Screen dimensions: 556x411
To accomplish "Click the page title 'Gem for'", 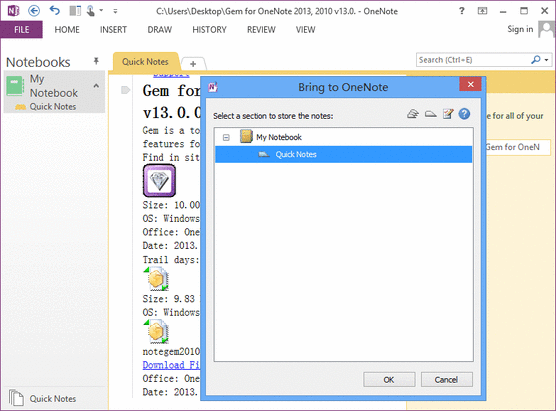I will (171, 91).
